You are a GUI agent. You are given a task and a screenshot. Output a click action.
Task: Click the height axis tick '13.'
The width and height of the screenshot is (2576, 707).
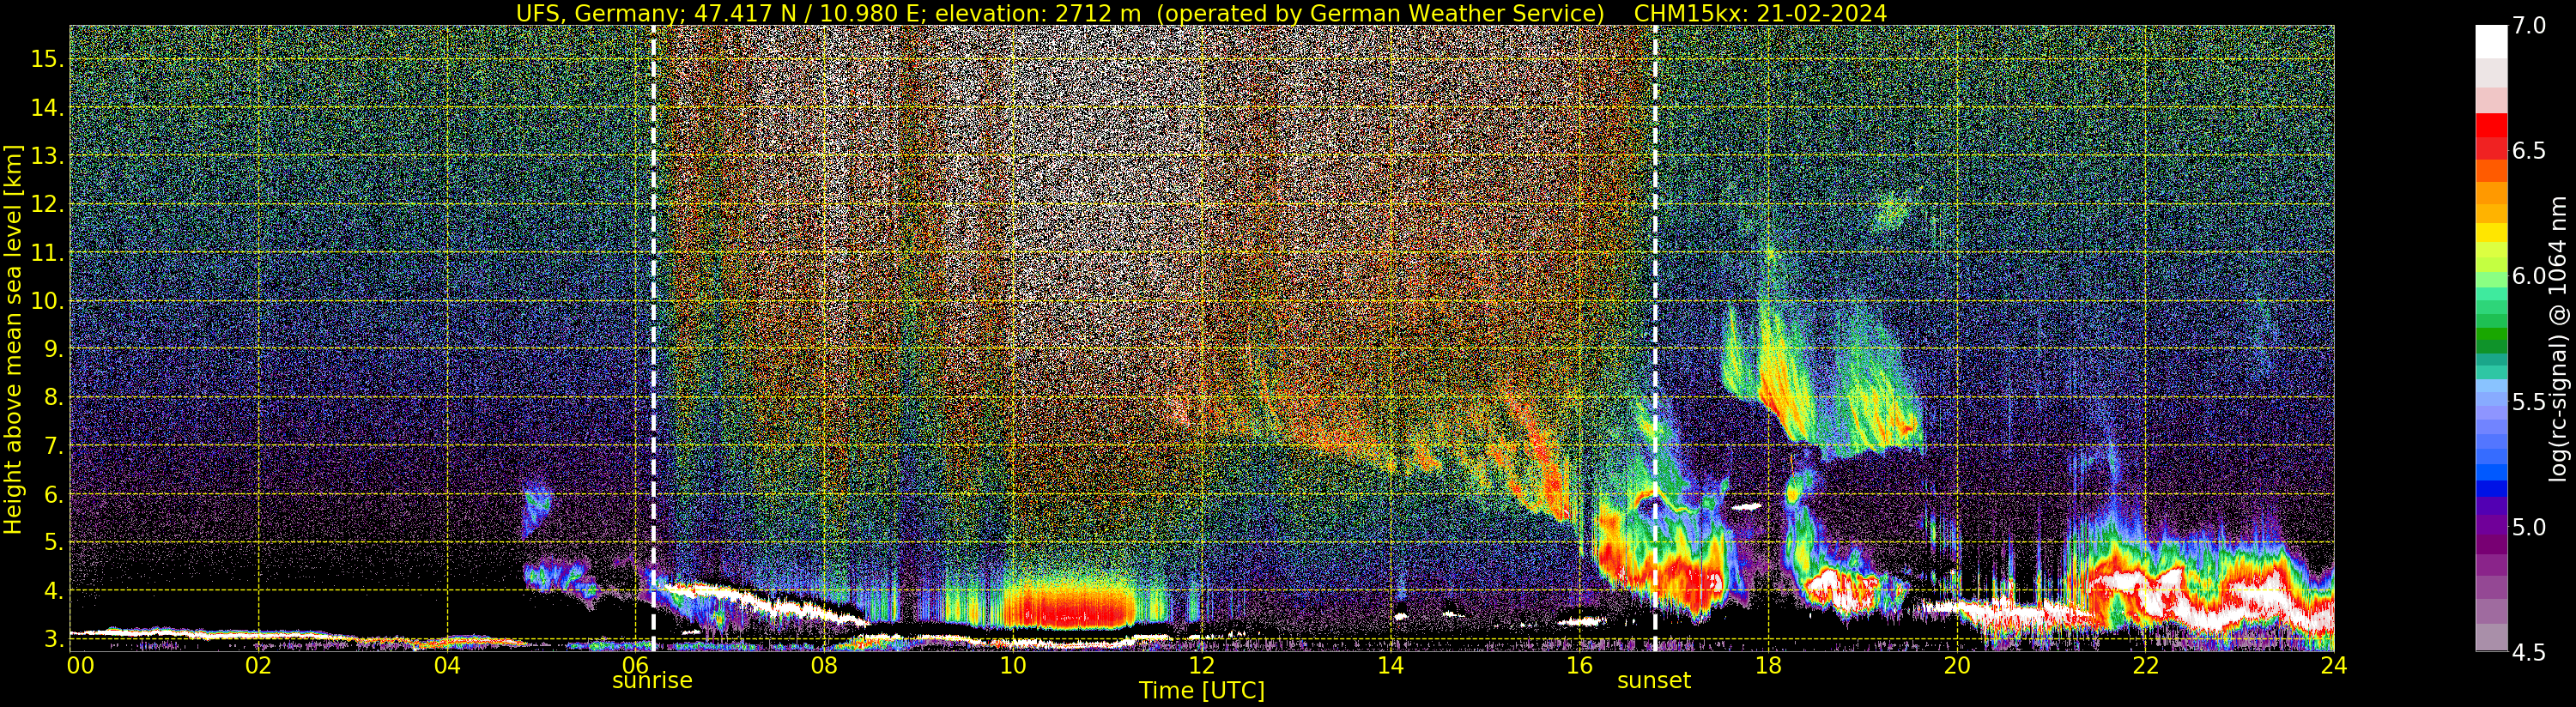tap(47, 156)
